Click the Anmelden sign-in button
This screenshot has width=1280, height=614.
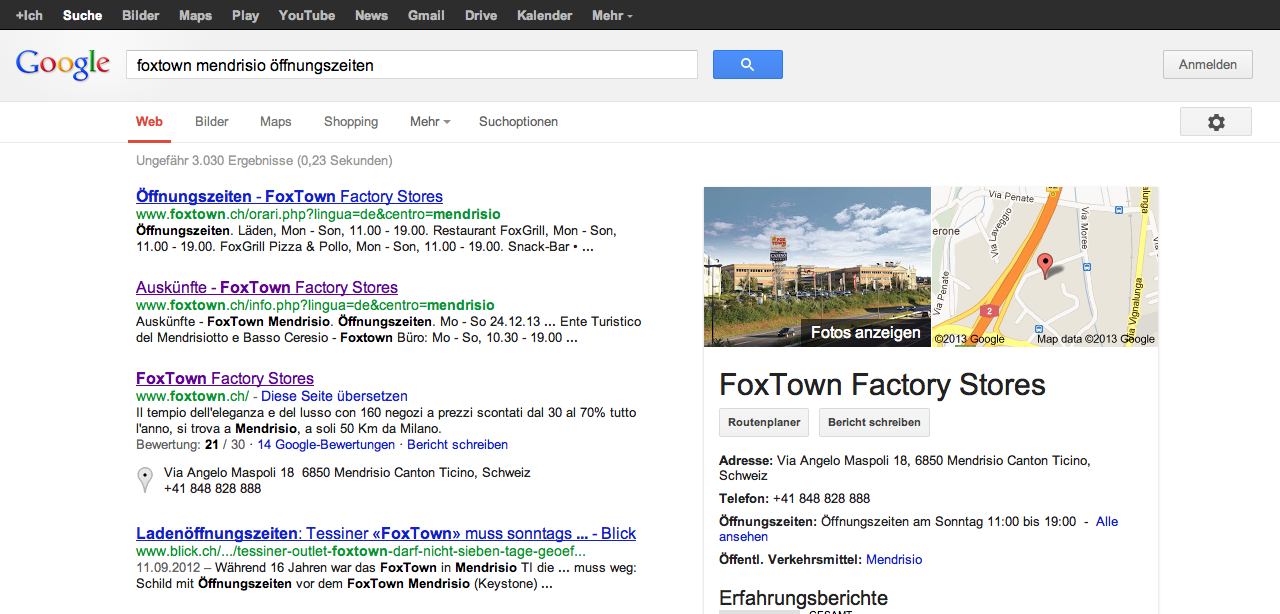pyautogui.click(x=1207, y=65)
